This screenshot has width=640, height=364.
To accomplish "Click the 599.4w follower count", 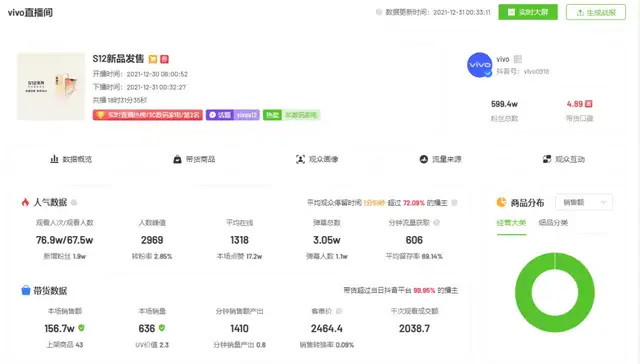I will [504, 104].
